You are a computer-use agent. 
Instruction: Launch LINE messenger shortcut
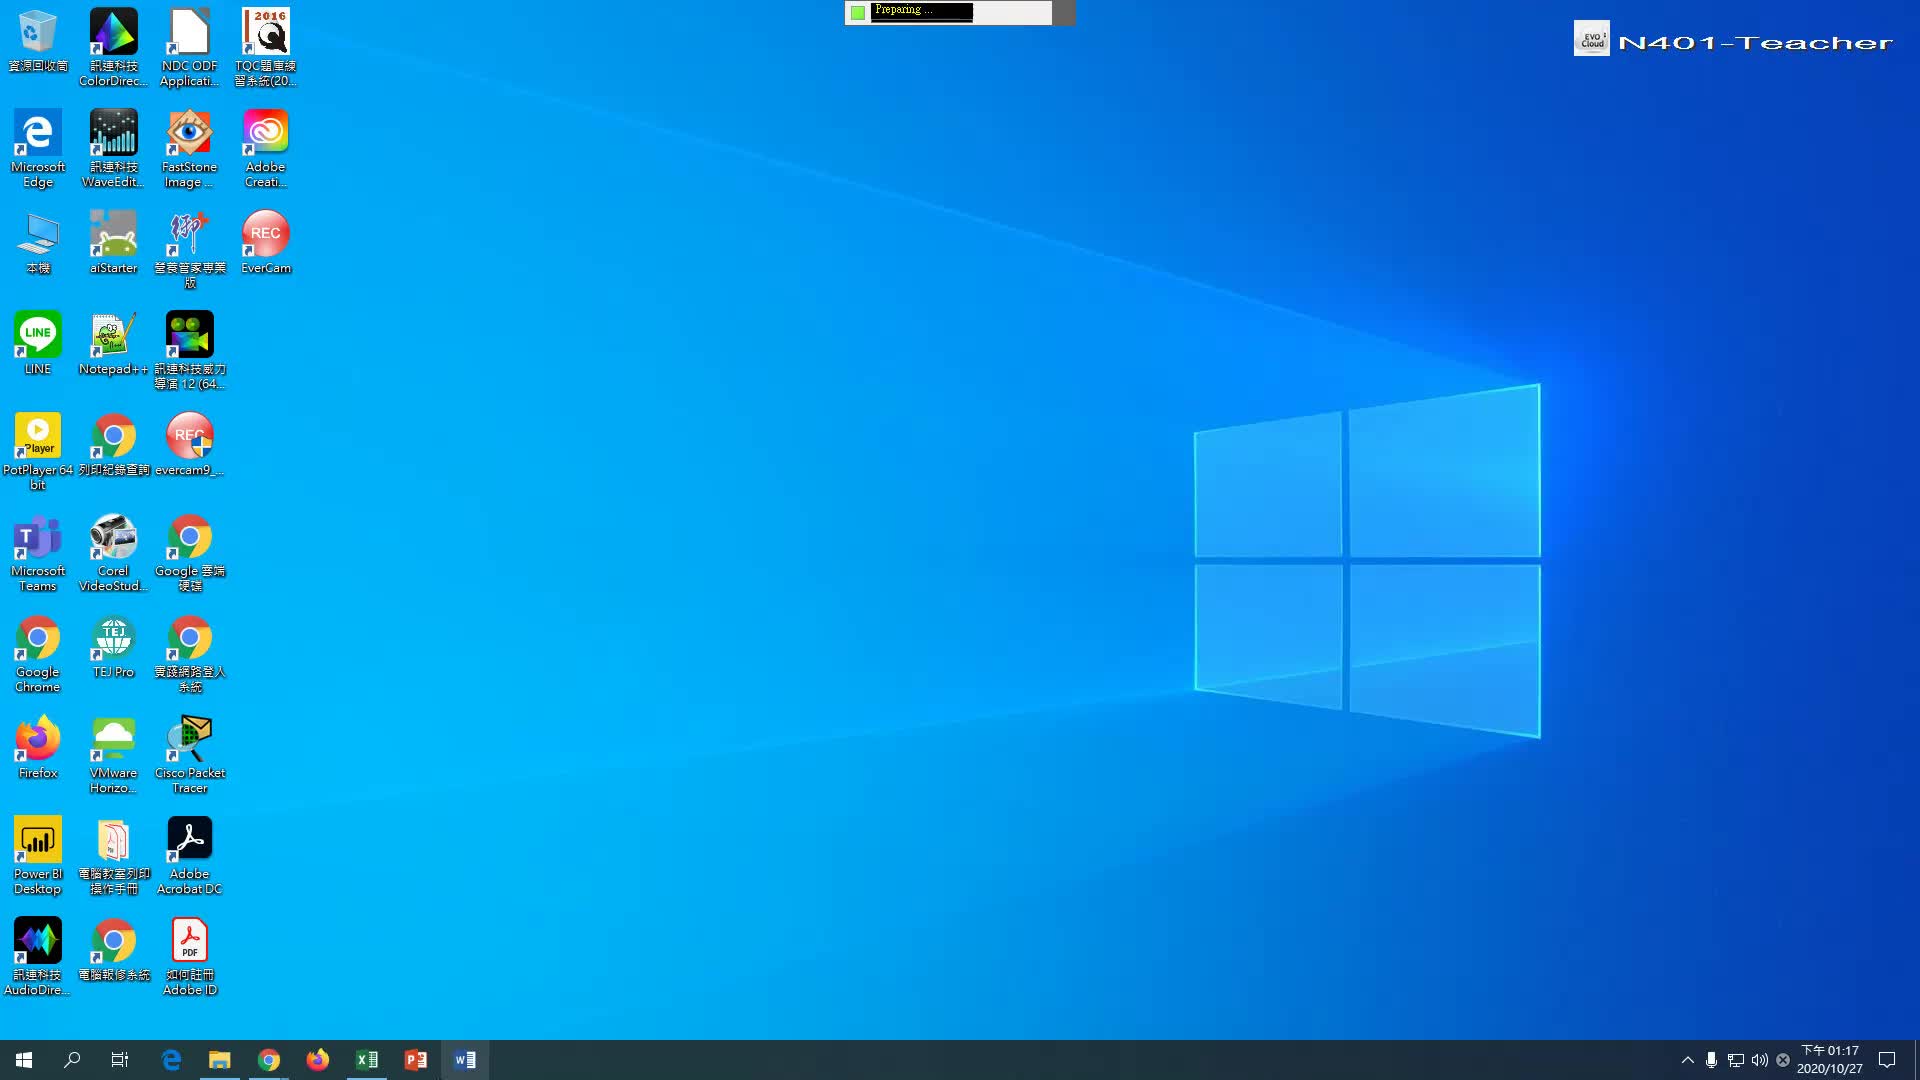coord(38,343)
